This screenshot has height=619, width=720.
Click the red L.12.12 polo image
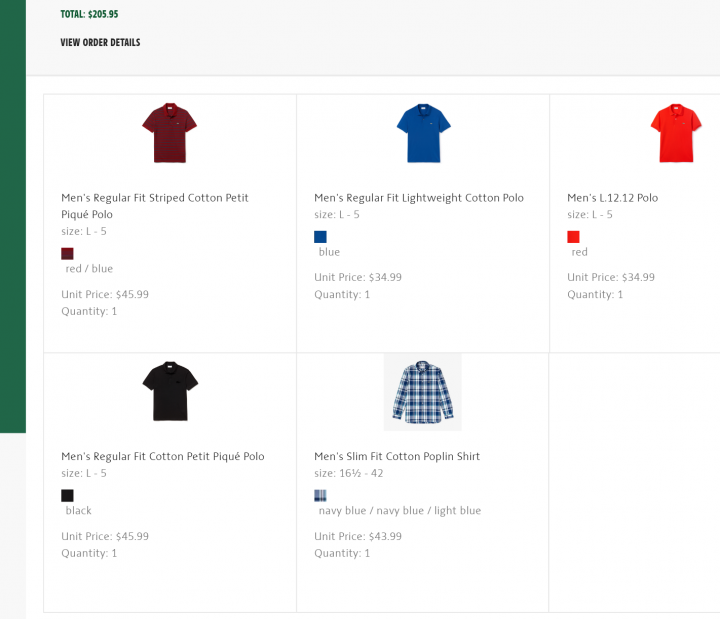tap(676, 132)
